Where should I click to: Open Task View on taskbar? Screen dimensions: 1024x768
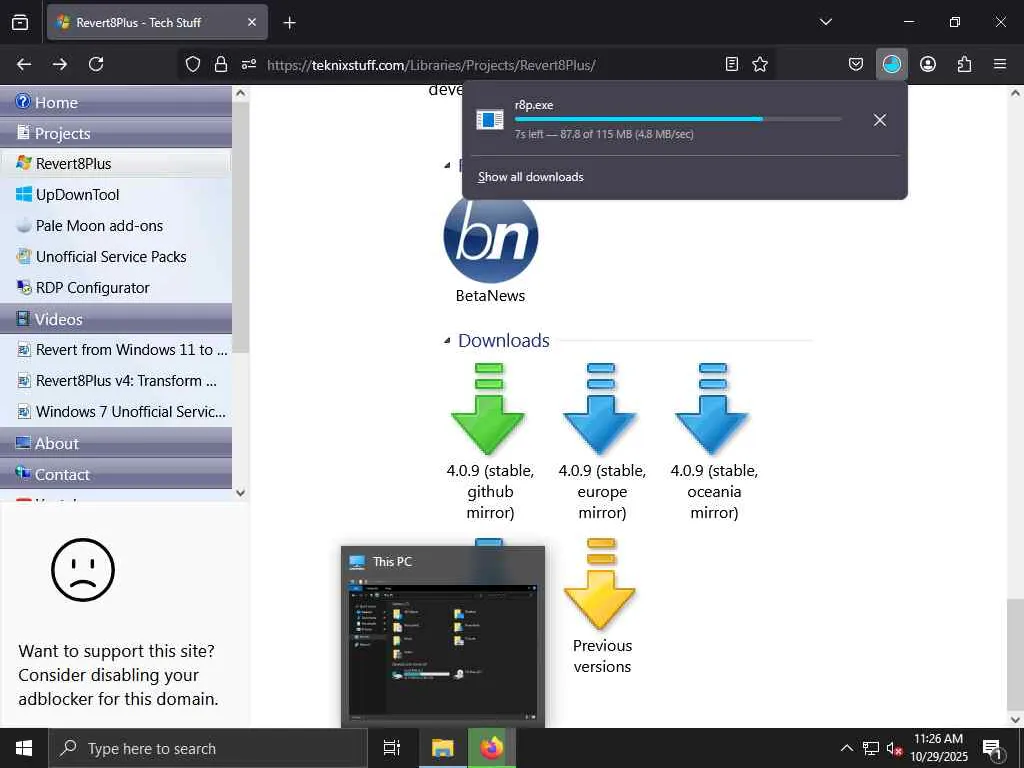click(392, 748)
